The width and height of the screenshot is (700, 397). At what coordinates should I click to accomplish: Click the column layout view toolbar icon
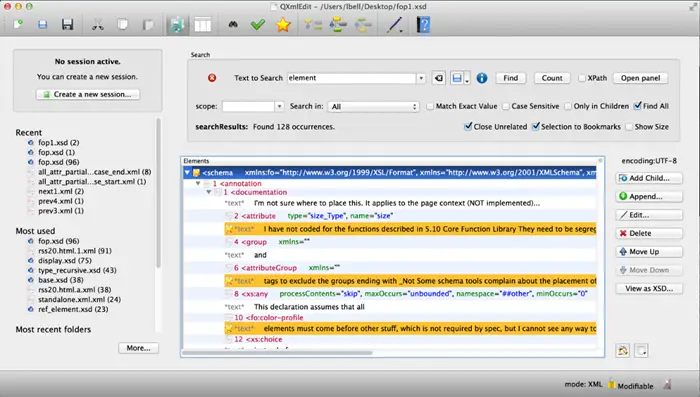(x=203, y=25)
